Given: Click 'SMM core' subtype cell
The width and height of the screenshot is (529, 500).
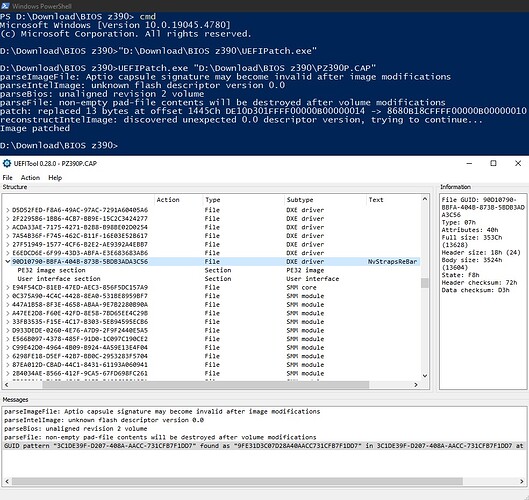Looking at the screenshot, I should click(x=301, y=287).
